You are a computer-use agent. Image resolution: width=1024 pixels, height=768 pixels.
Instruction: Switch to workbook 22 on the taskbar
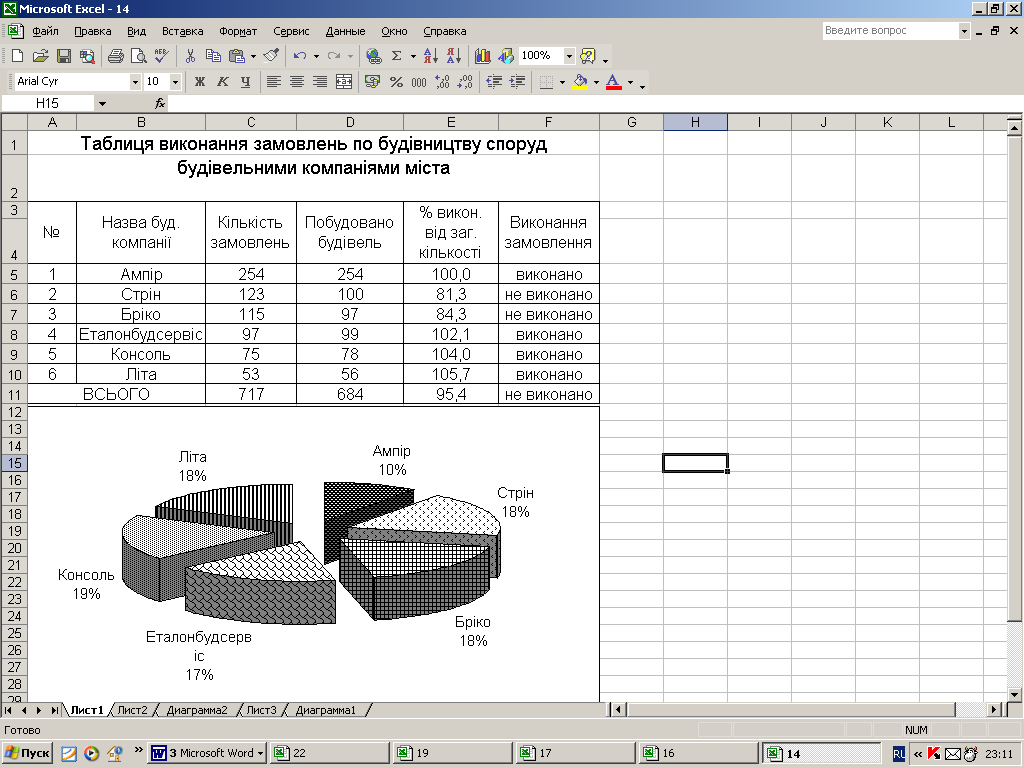click(x=329, y=753)
